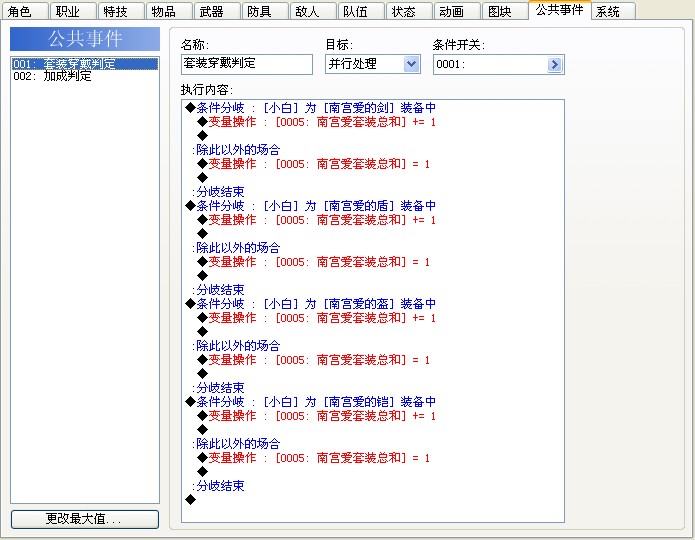695x540 pixels.
Task: Open the 武器 tab
Action: [217, 11]
